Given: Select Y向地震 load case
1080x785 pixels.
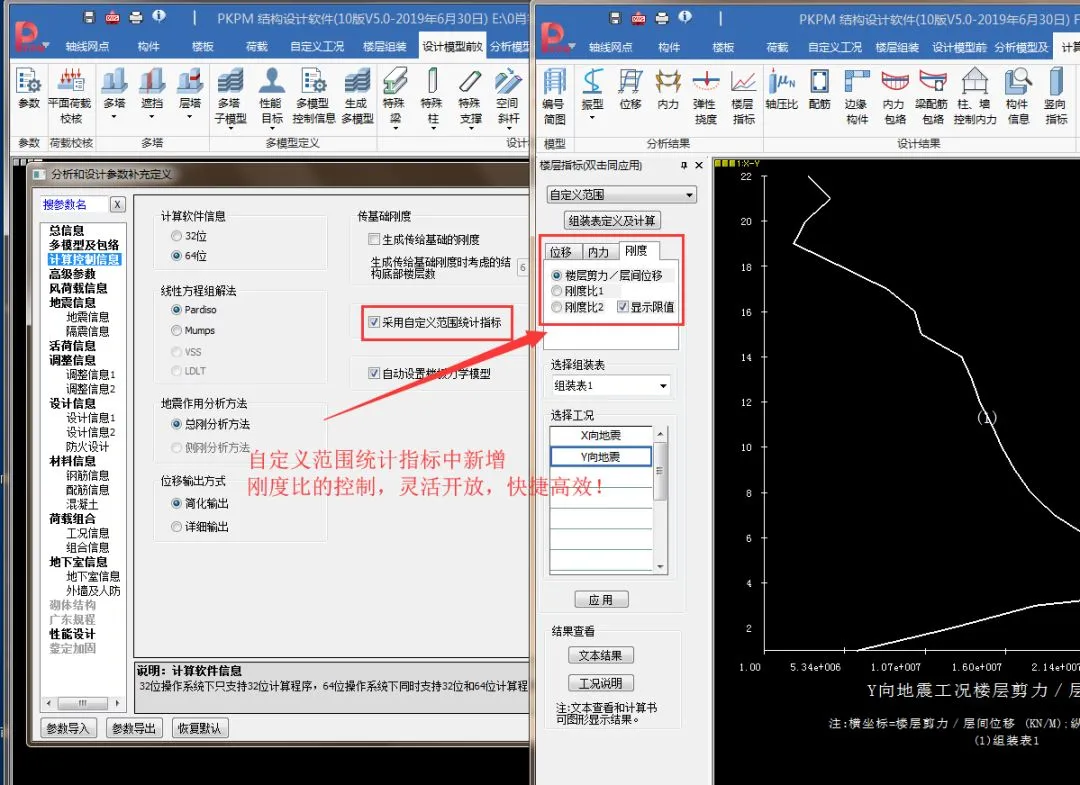Looking at the screenshot, I should click(601, 457).
